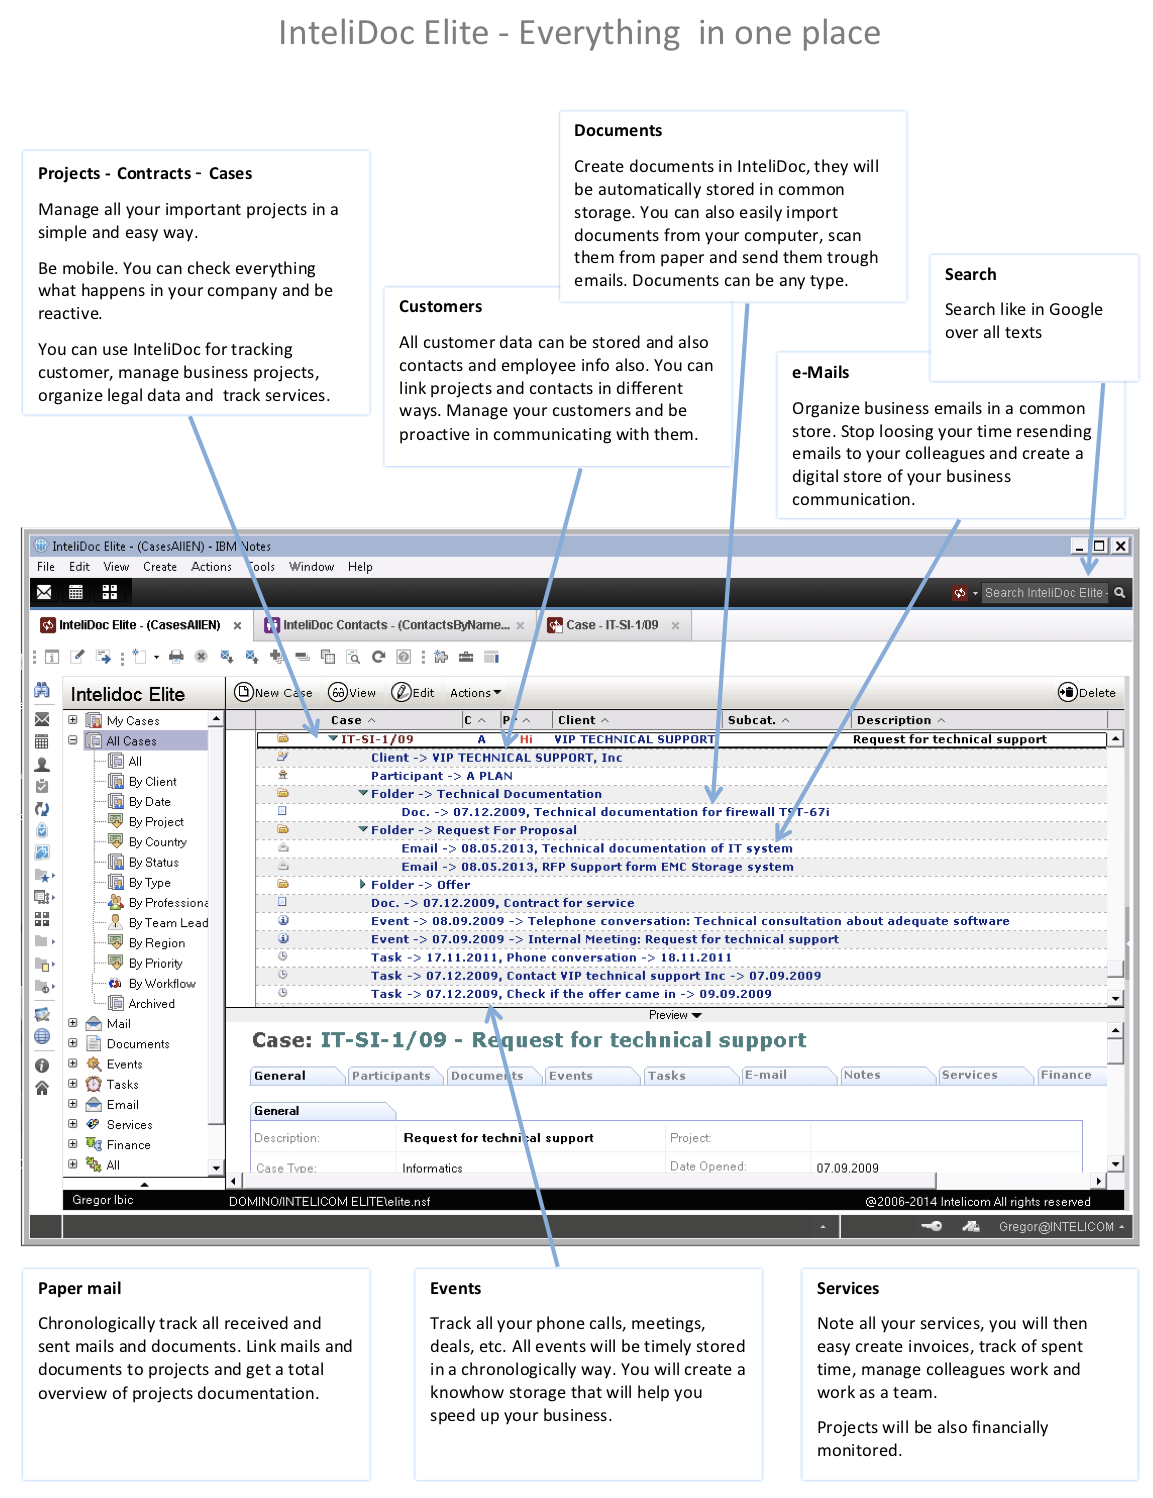Viewport: 1153px width, 1498px height.
Task: Switch to the InteliDoc Contacts tab
Action: pyautogui.click(x=395, y=625)
